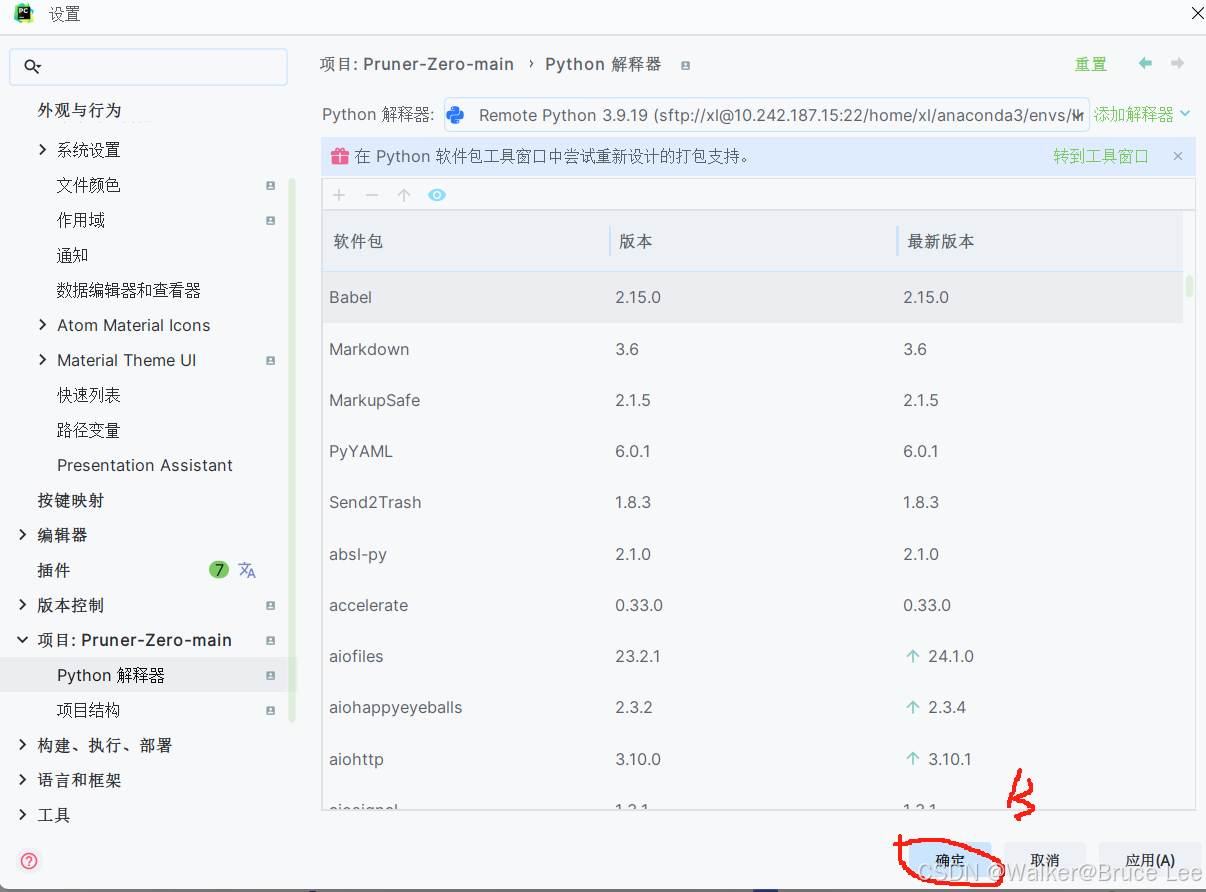
Task: Open the 添加解释器 dropdown
Action: click(x=1142, y=115)
